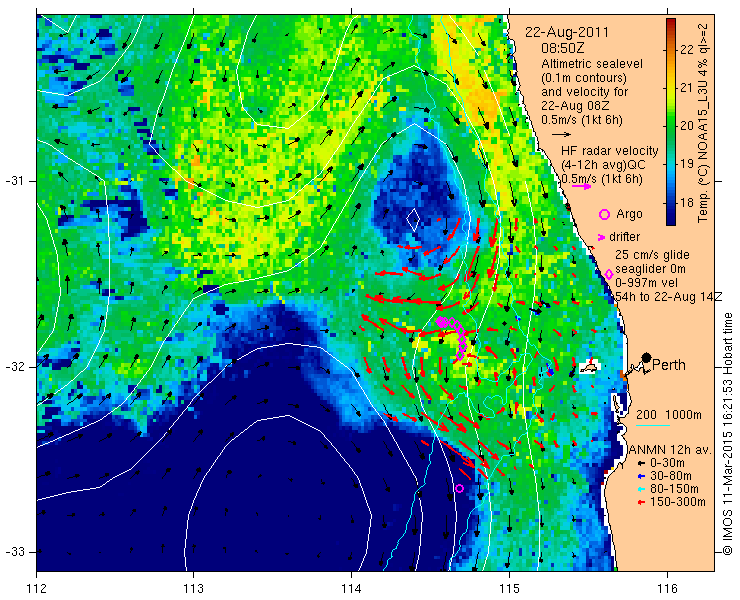
Task: Click the temperature color bar at 22
Action: [671, 50]
